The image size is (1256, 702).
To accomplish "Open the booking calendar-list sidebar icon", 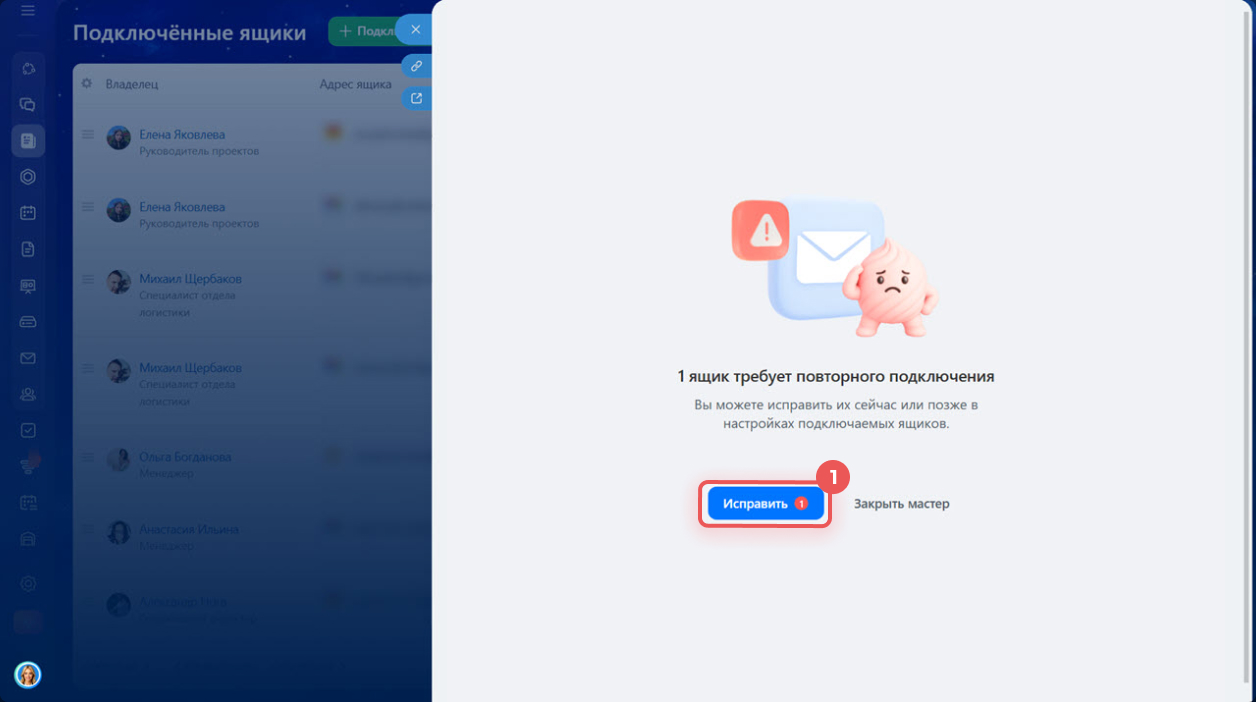I will click(28, 503).
